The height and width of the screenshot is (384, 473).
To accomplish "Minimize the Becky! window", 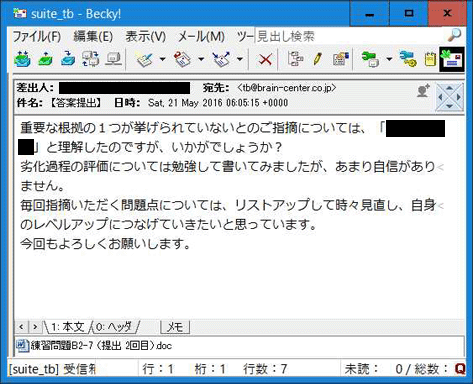I will [x=369, y=14].
